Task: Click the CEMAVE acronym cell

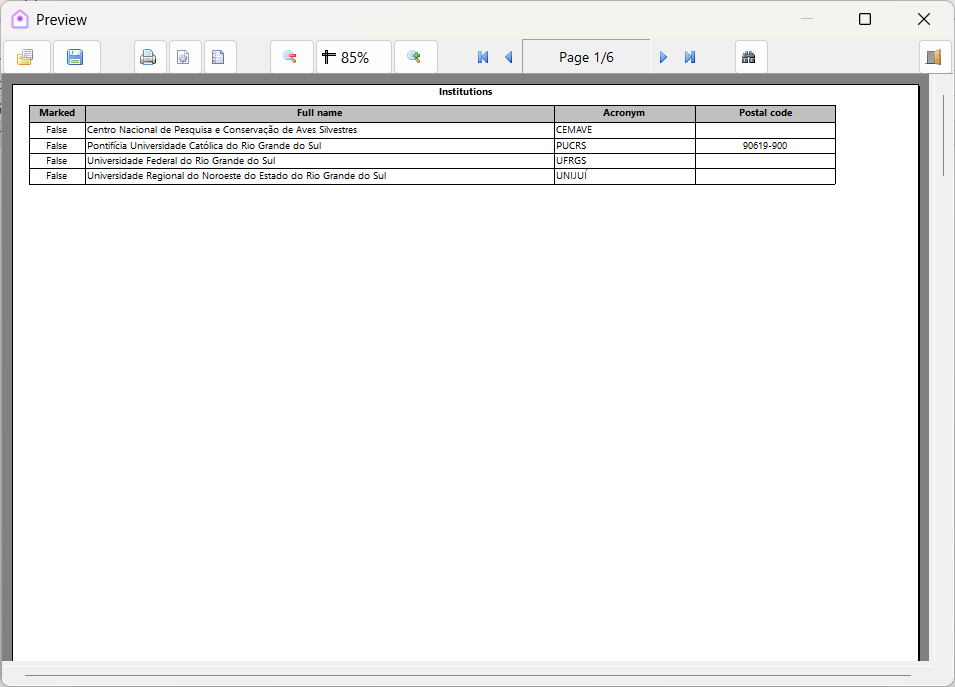Action: click(625, 130)
